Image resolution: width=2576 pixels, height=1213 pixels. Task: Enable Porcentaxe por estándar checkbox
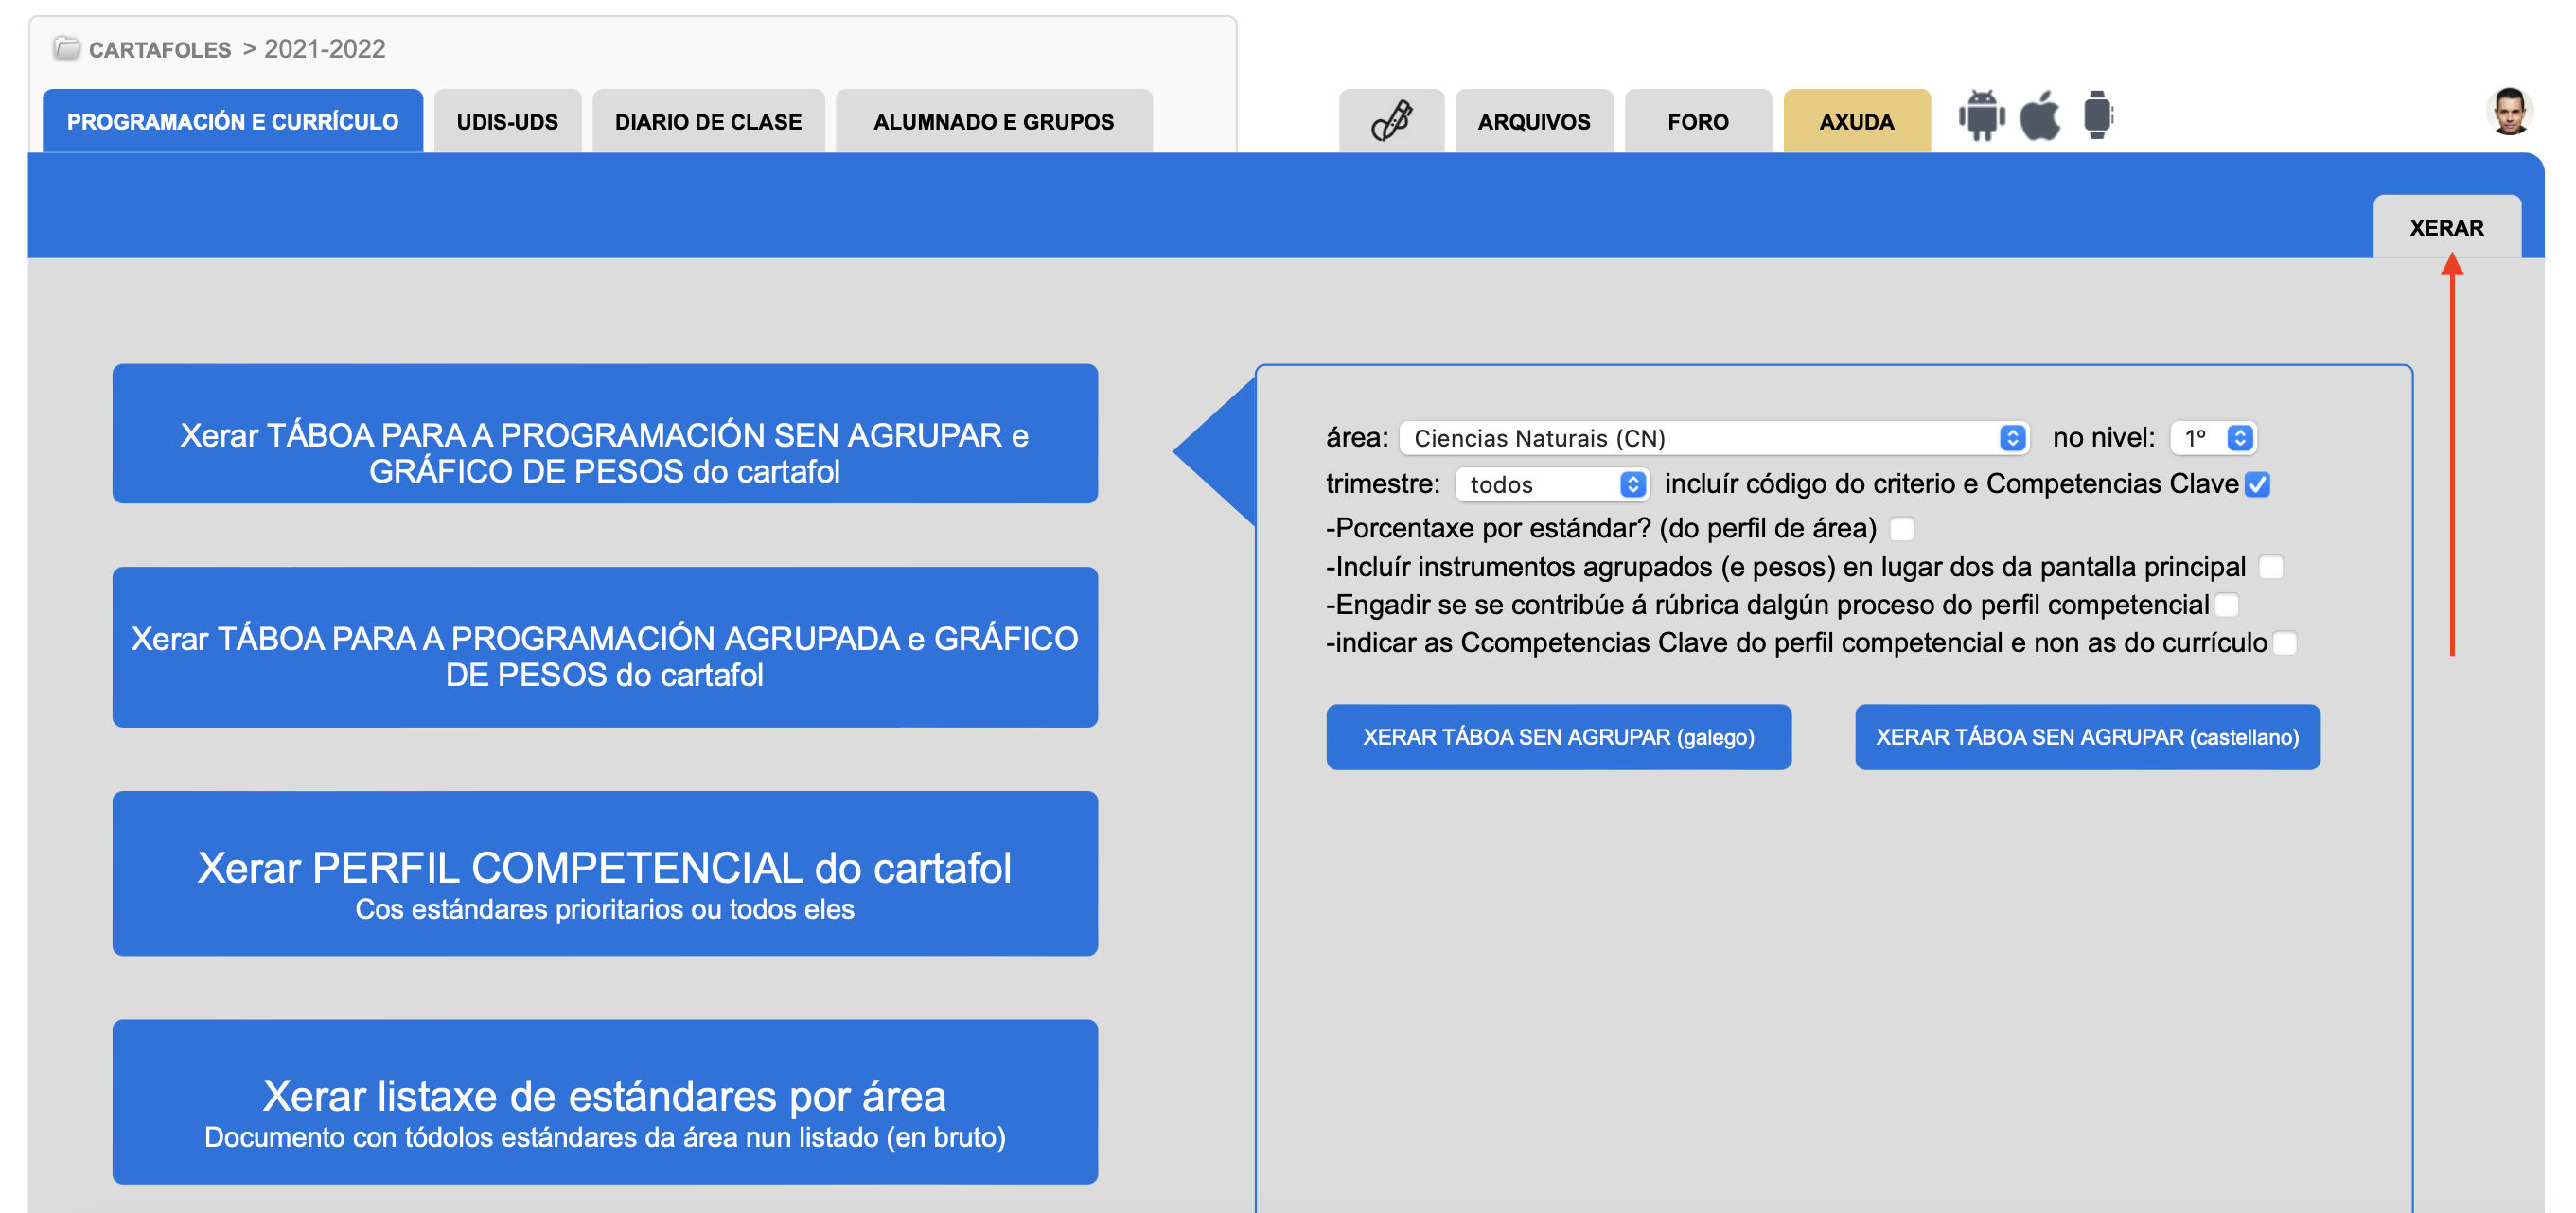1902,528
